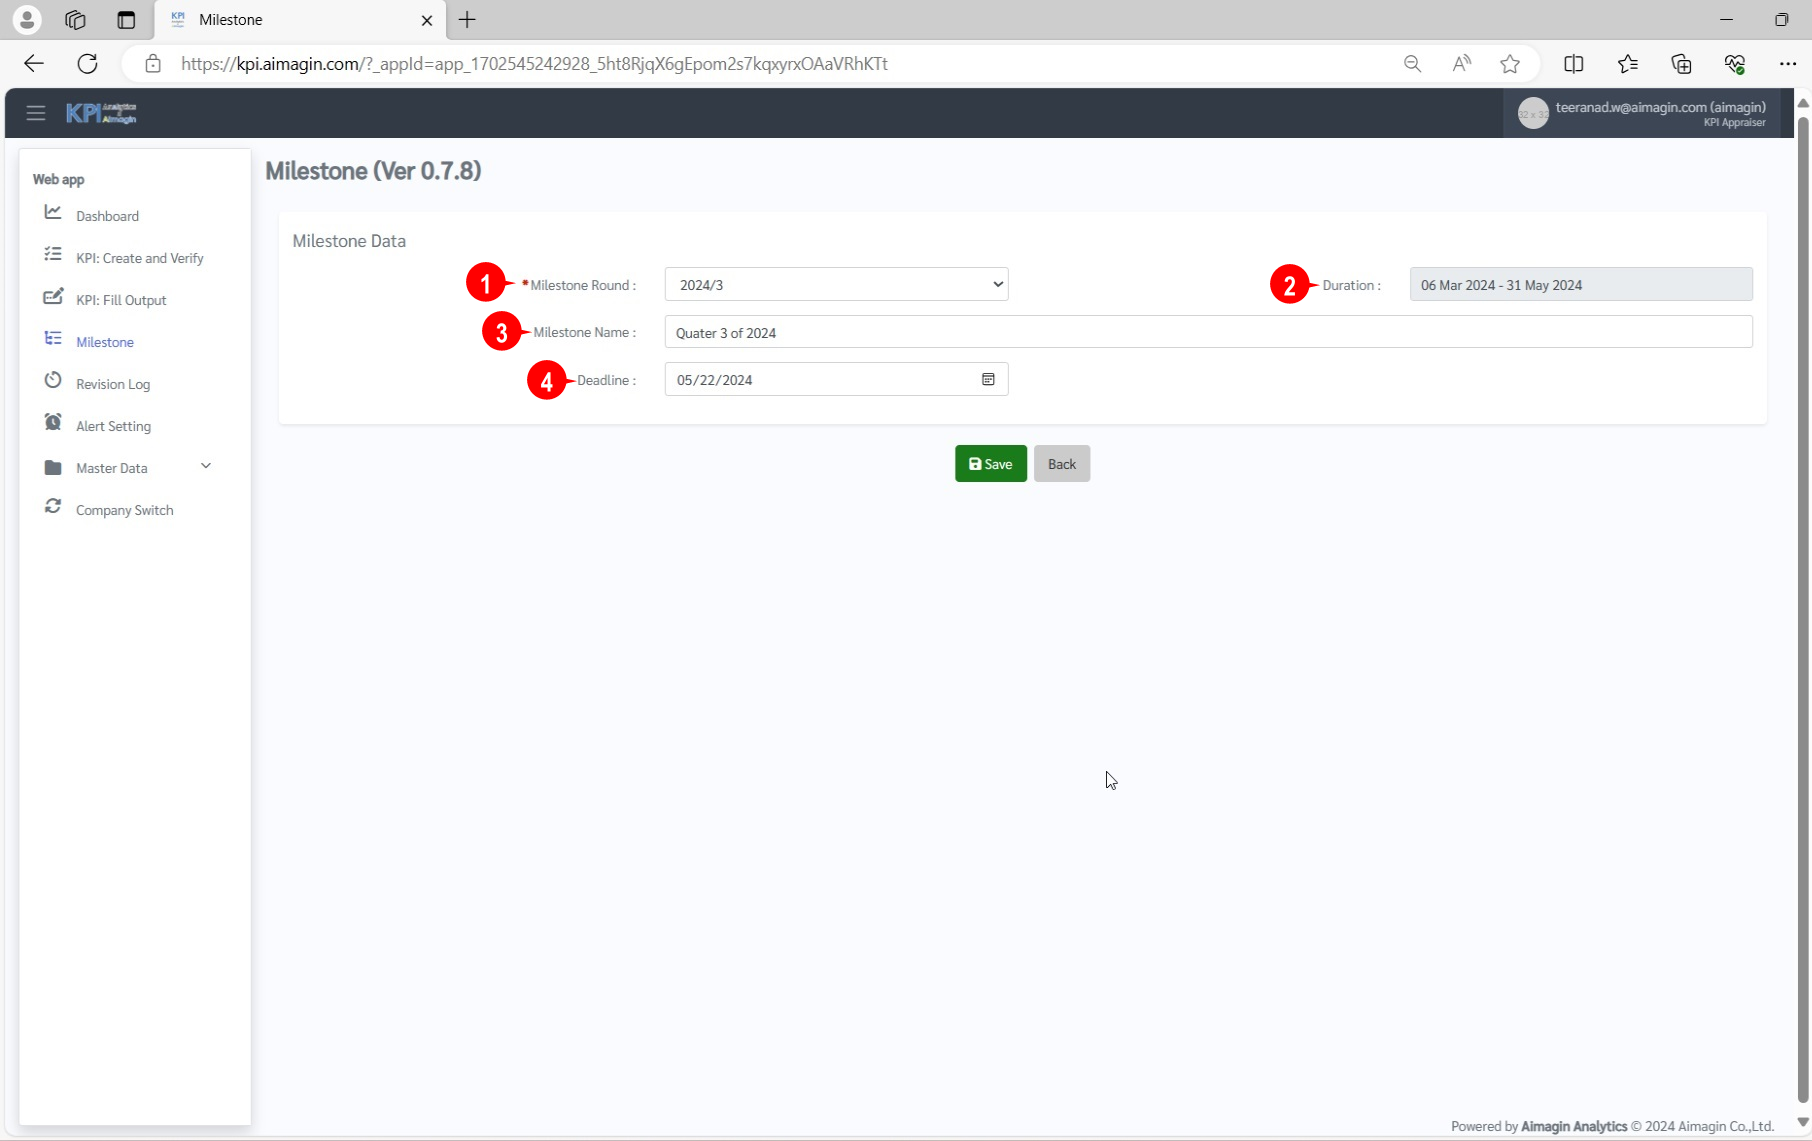Viewport: 1812px width, 1141px height.
Task: Open the Deadline calendar picker icon
Action: [988, 380]
